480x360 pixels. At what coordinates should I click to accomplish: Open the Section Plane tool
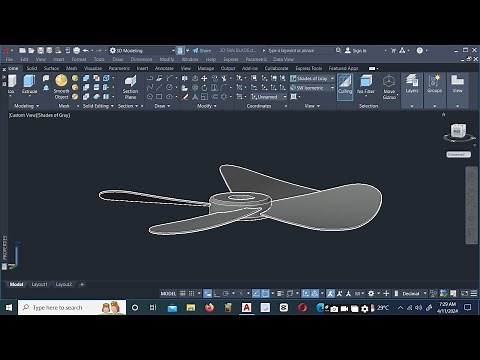point(130,87)
